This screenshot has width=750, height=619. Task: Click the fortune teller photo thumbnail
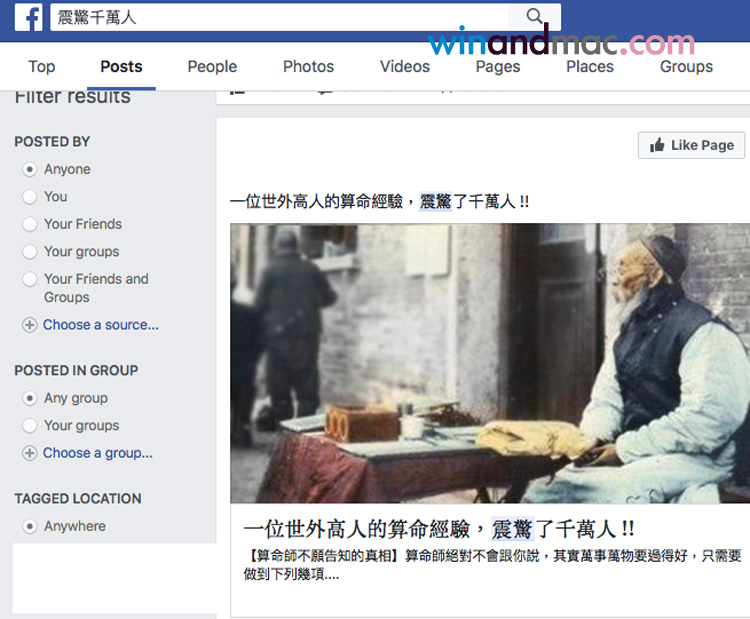pos(490,363)
